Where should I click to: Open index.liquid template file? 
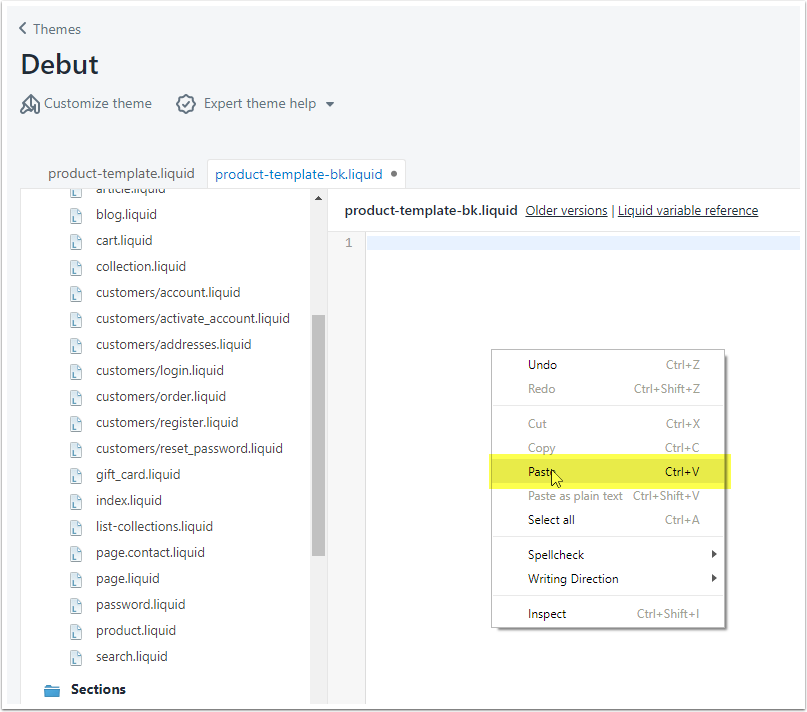tap(129, 500)
